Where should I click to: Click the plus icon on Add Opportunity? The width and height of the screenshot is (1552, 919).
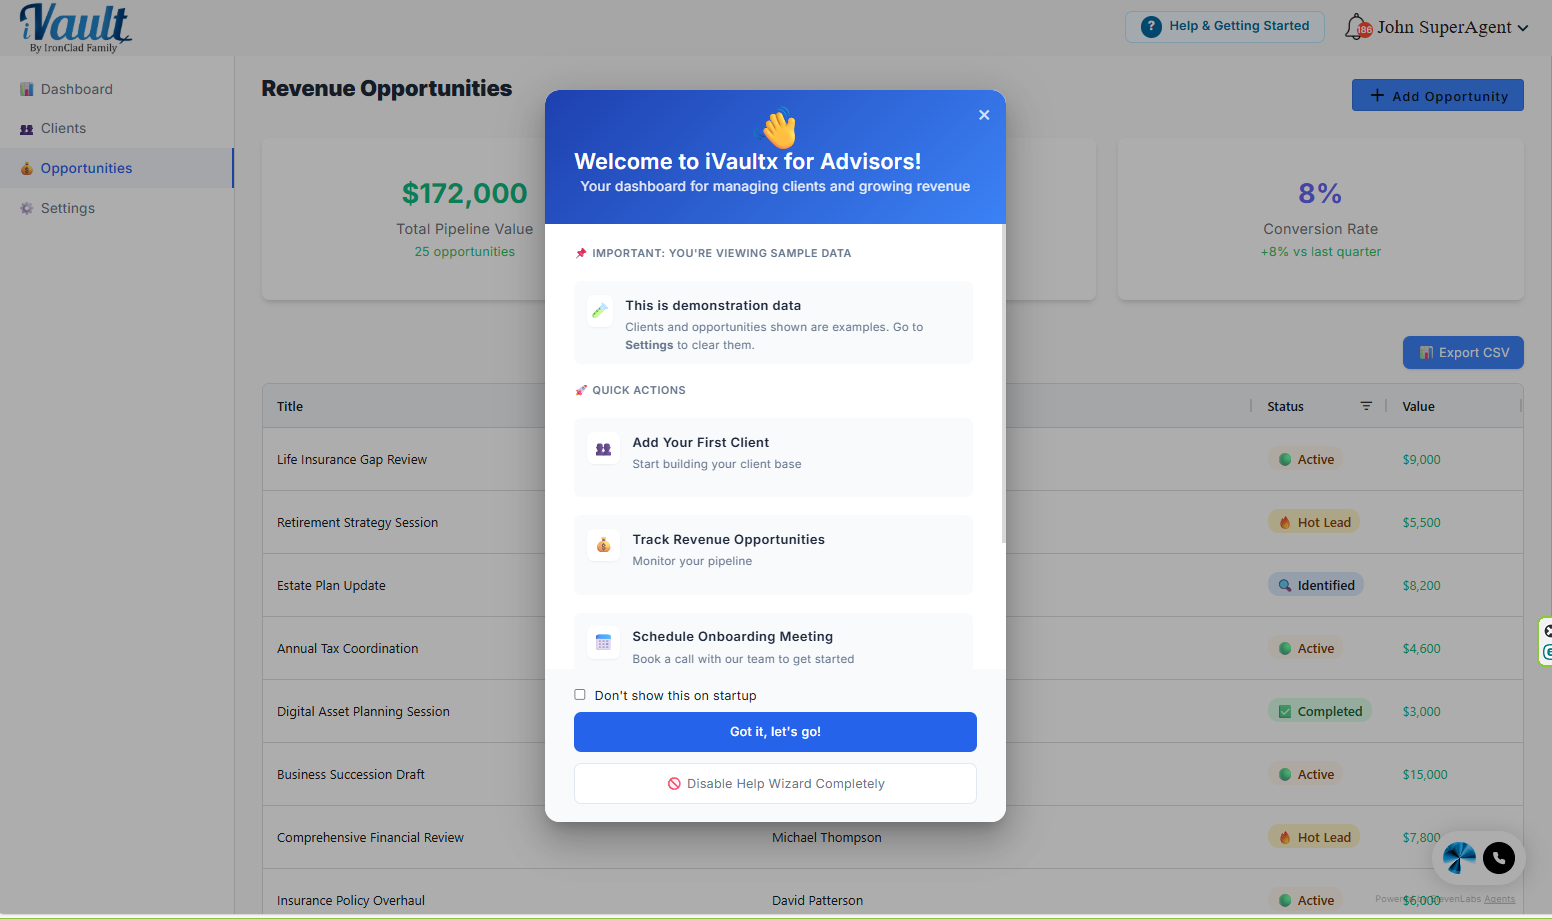click(1377, 95)
